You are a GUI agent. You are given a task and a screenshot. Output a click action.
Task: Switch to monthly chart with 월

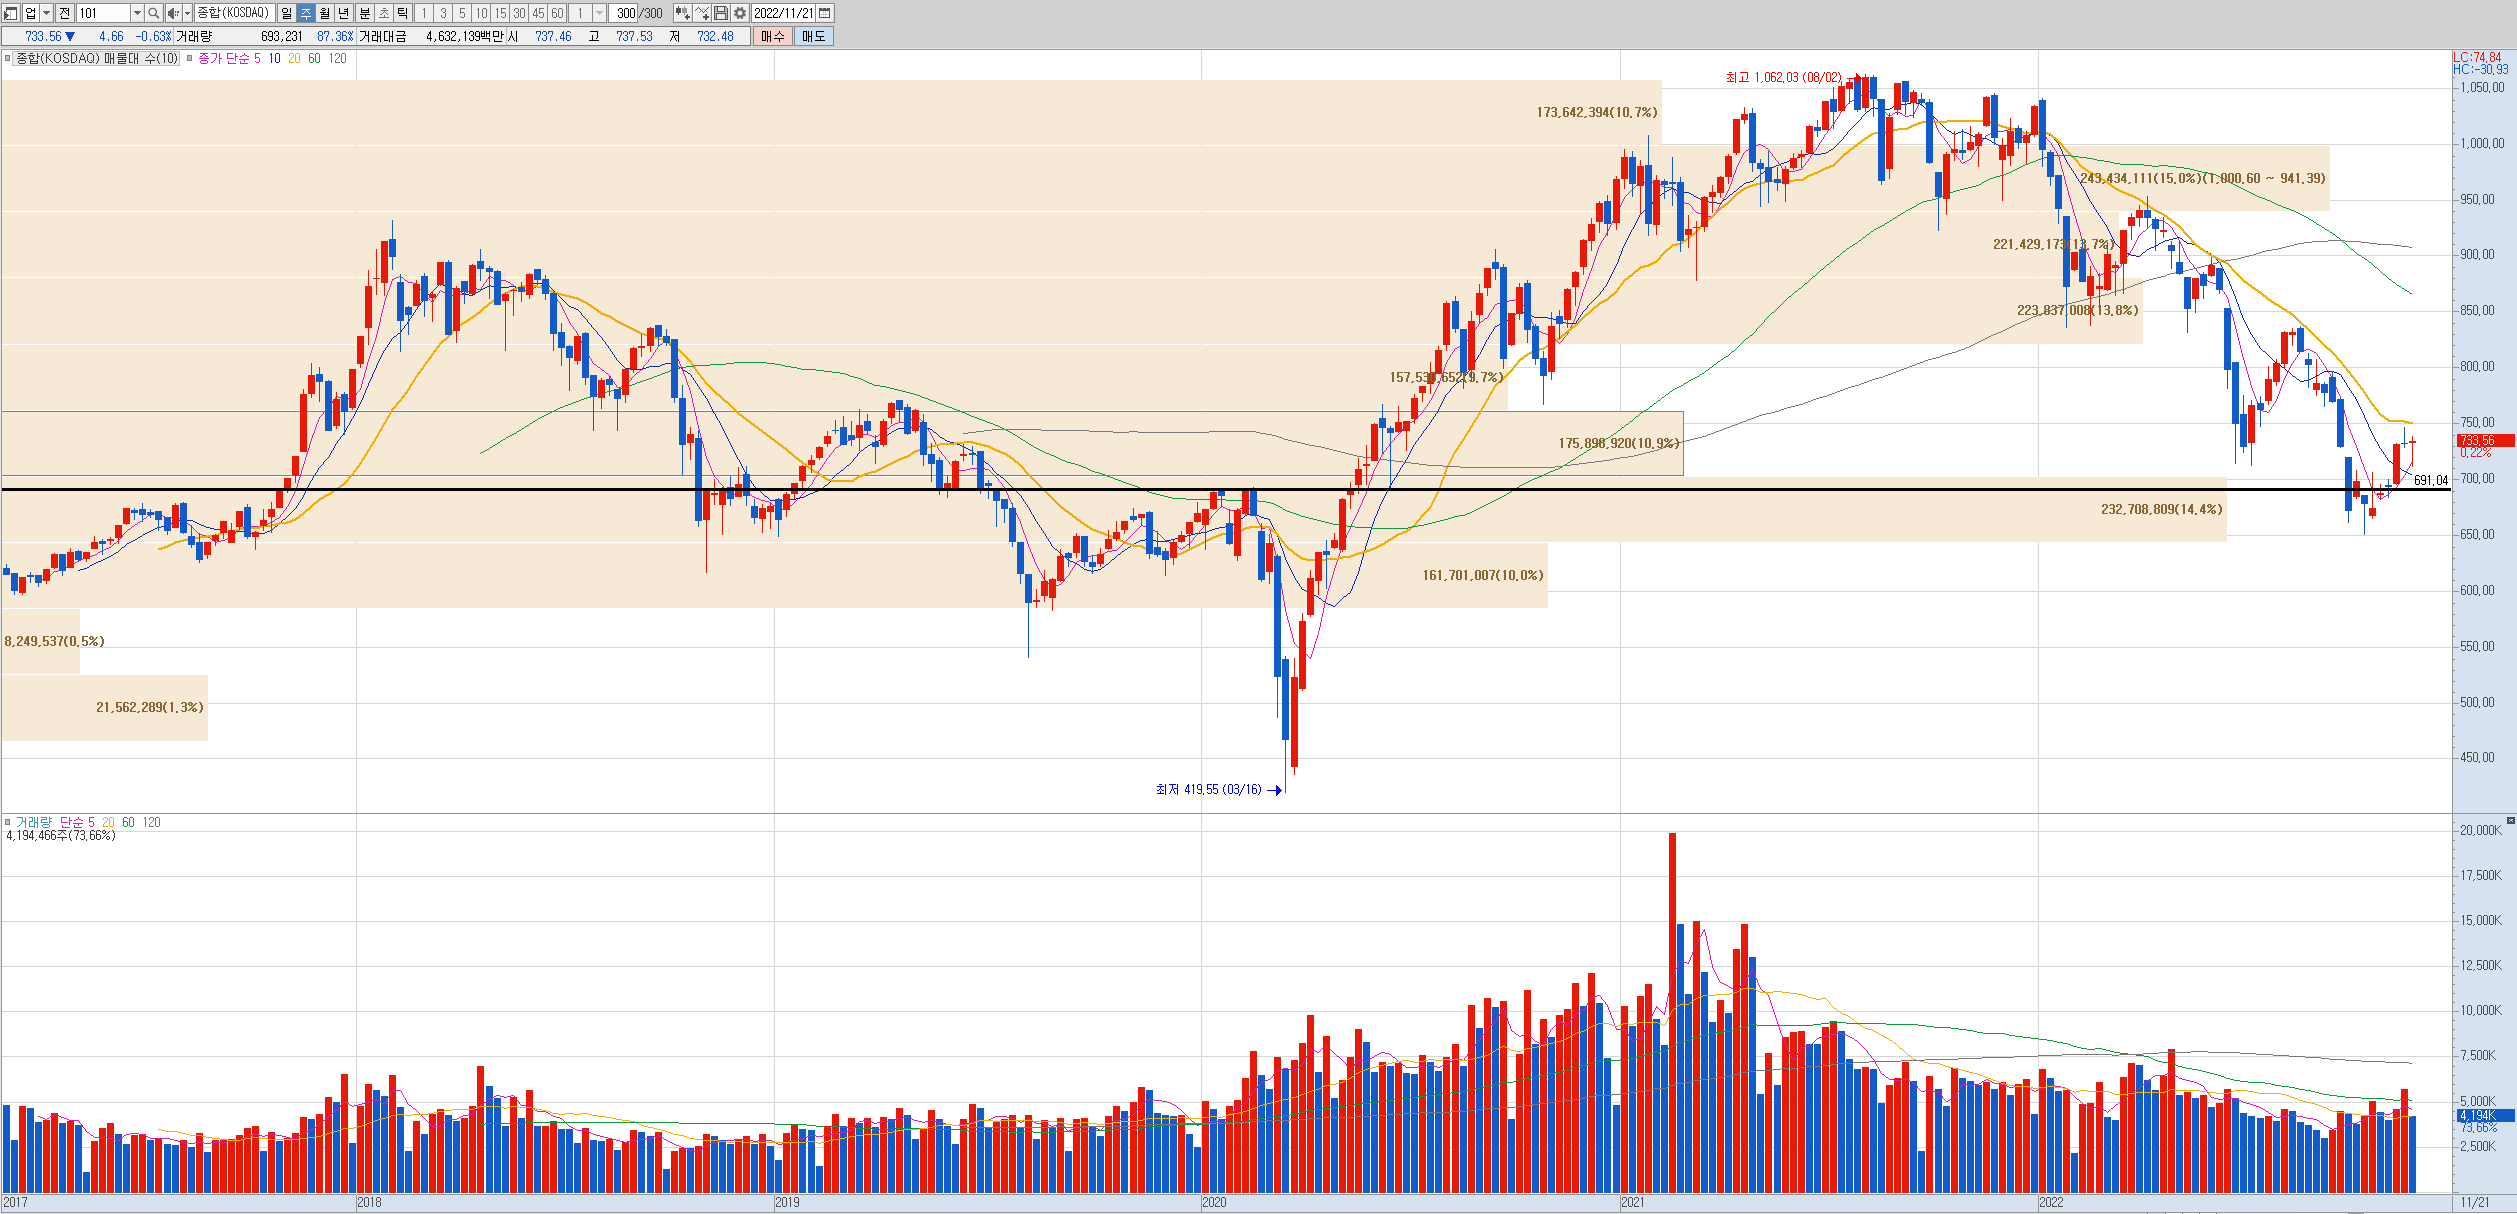(325, 13)
